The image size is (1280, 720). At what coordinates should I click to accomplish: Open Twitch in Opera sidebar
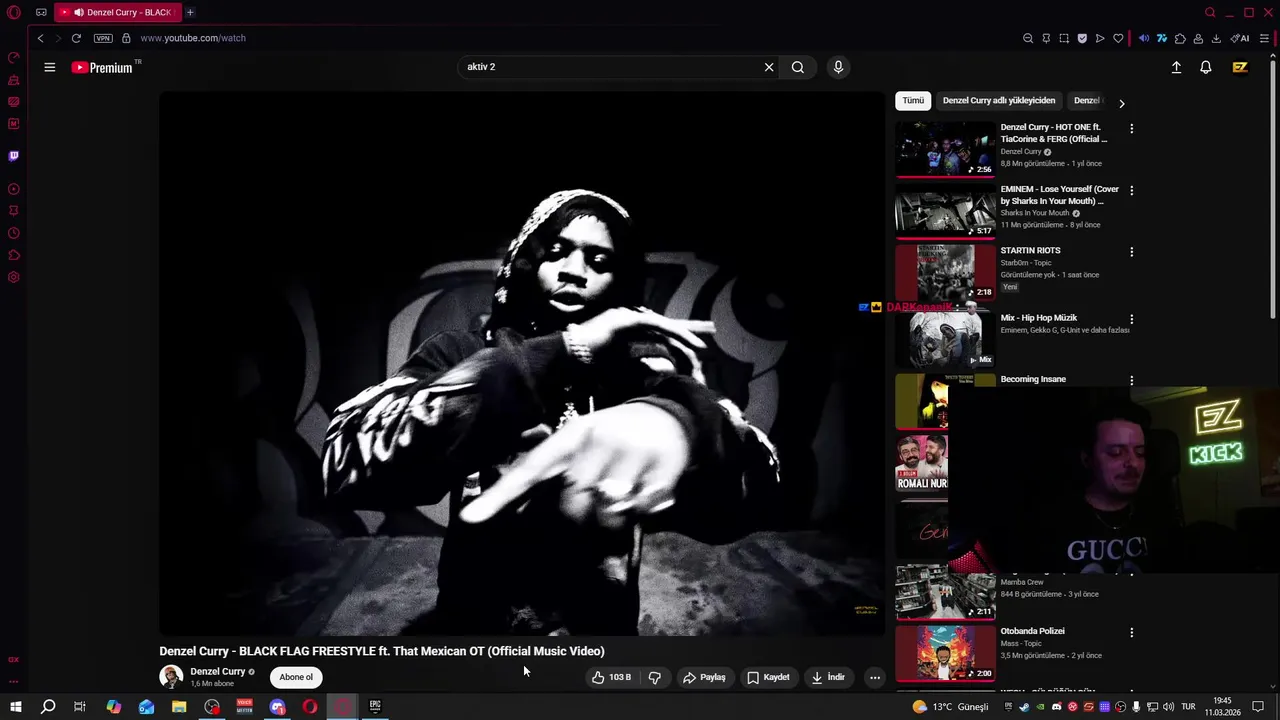pyautogui.click(x=14, y=156)
